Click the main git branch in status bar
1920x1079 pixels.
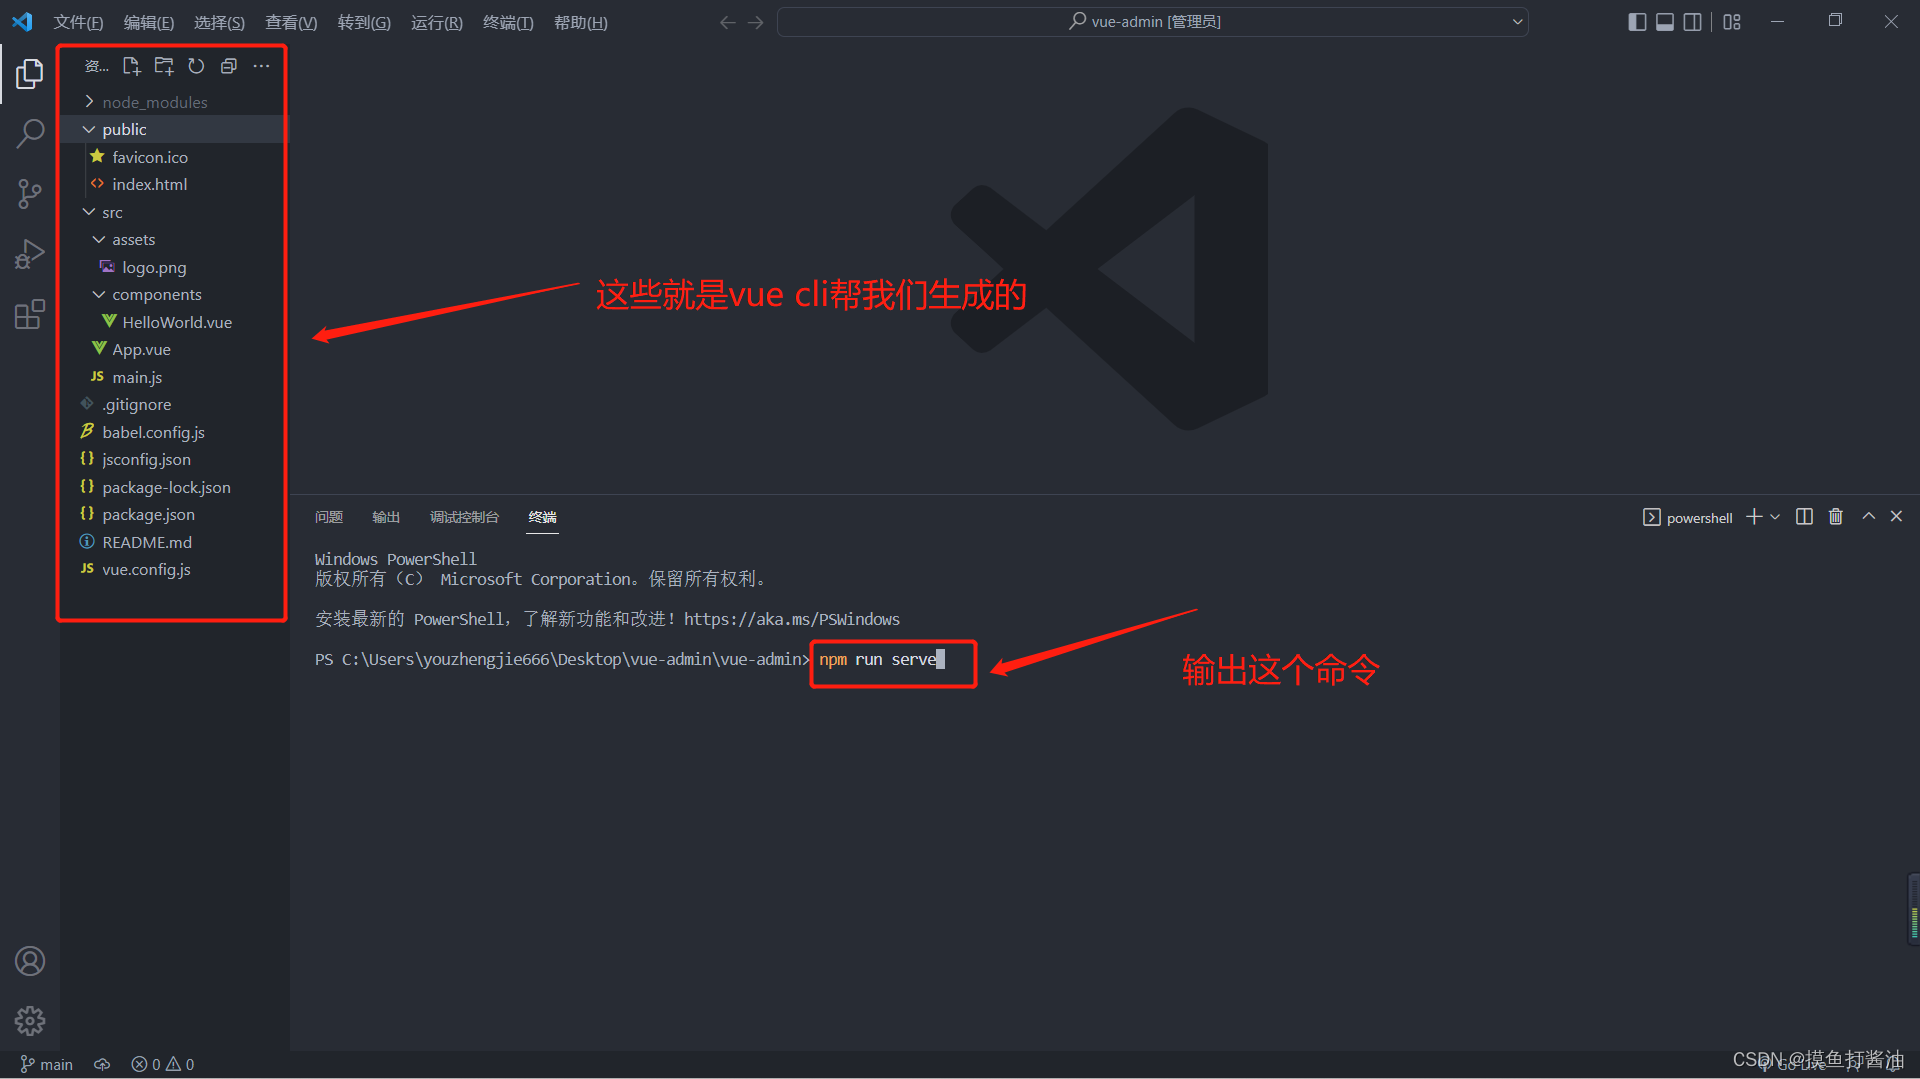click(x=46, y=1064)
